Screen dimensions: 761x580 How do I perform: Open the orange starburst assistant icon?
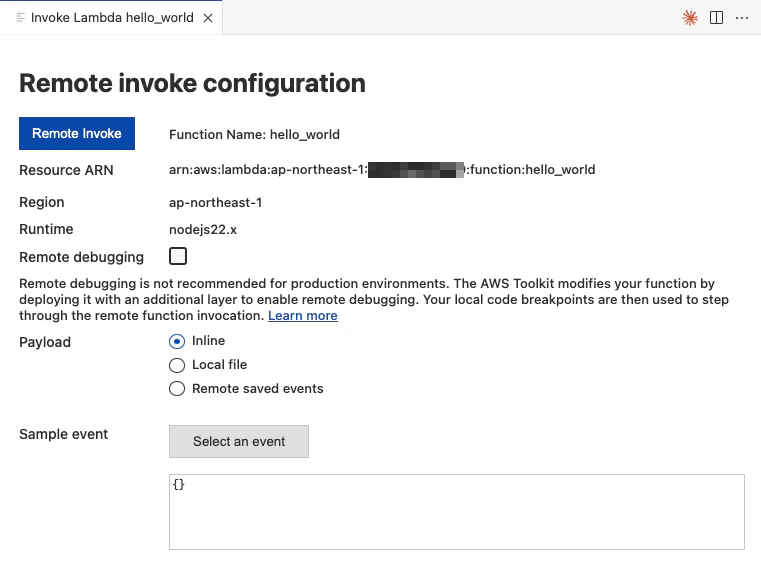click(x=690, y=18)
